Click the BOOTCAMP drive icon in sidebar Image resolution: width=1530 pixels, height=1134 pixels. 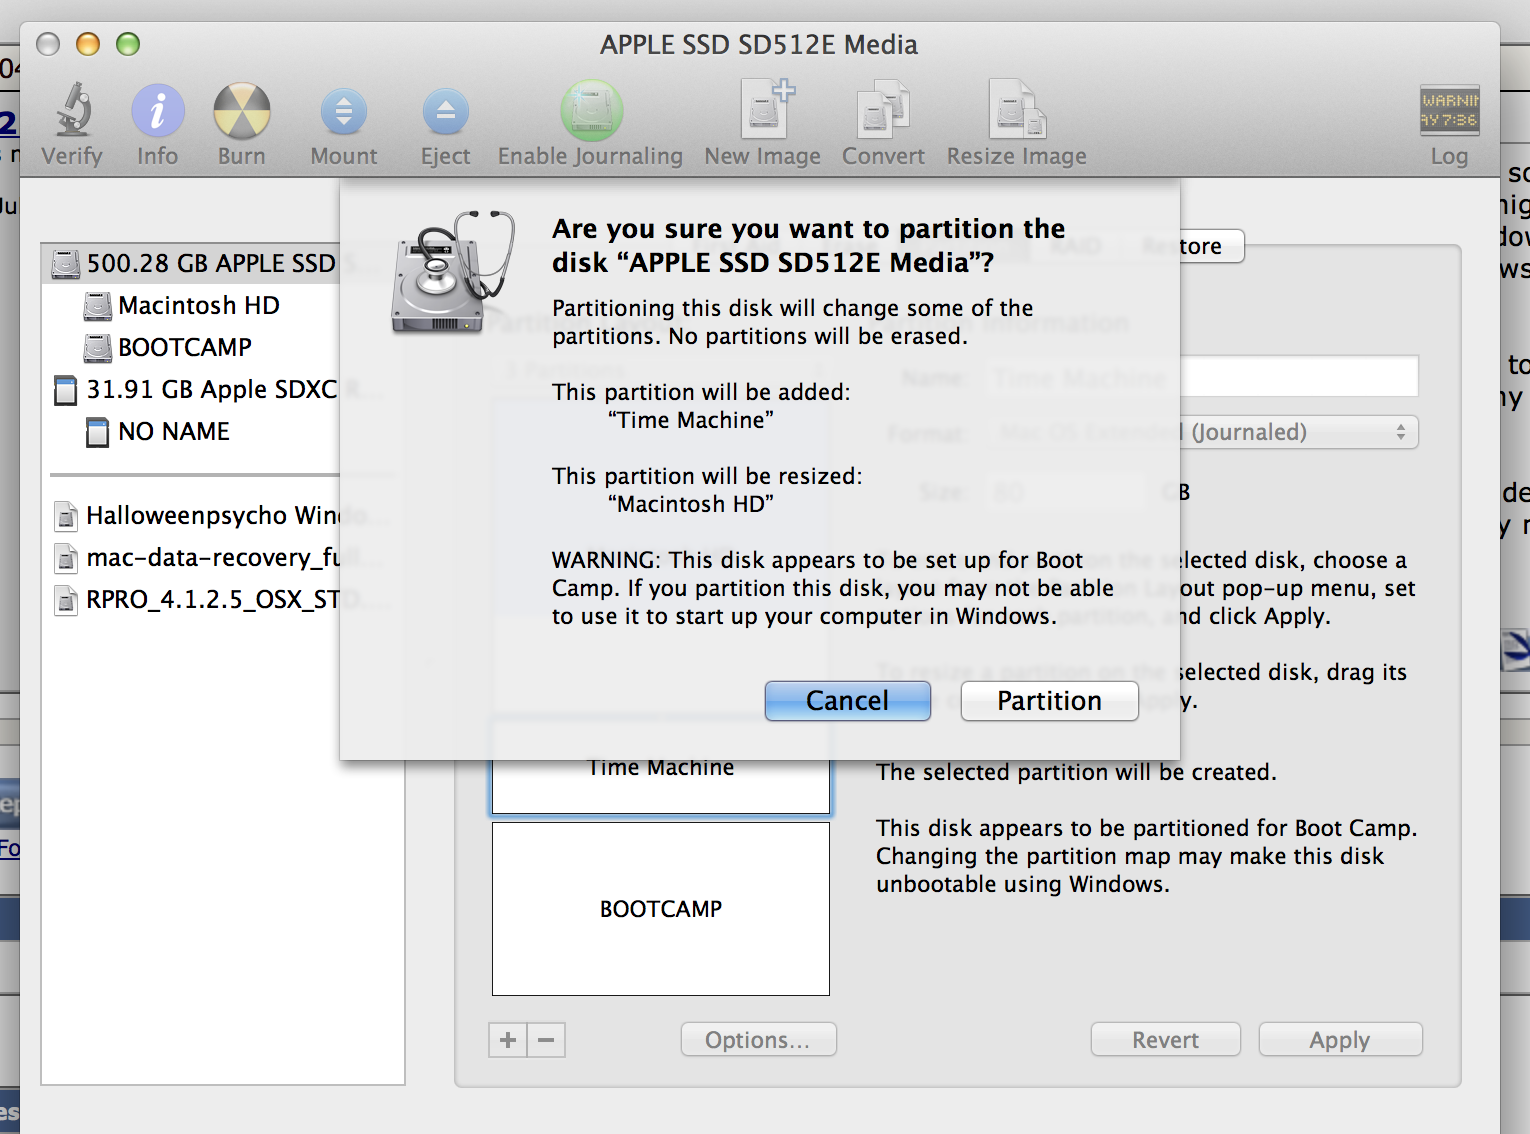click(98, 348)
